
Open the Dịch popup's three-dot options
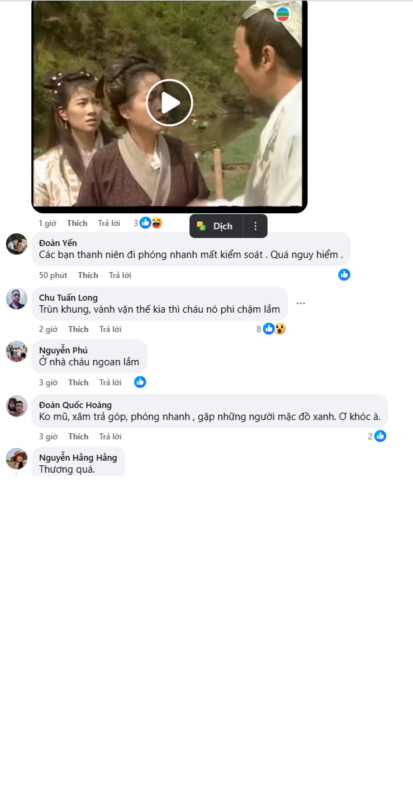pyautogui.click(x=255, y=226)
